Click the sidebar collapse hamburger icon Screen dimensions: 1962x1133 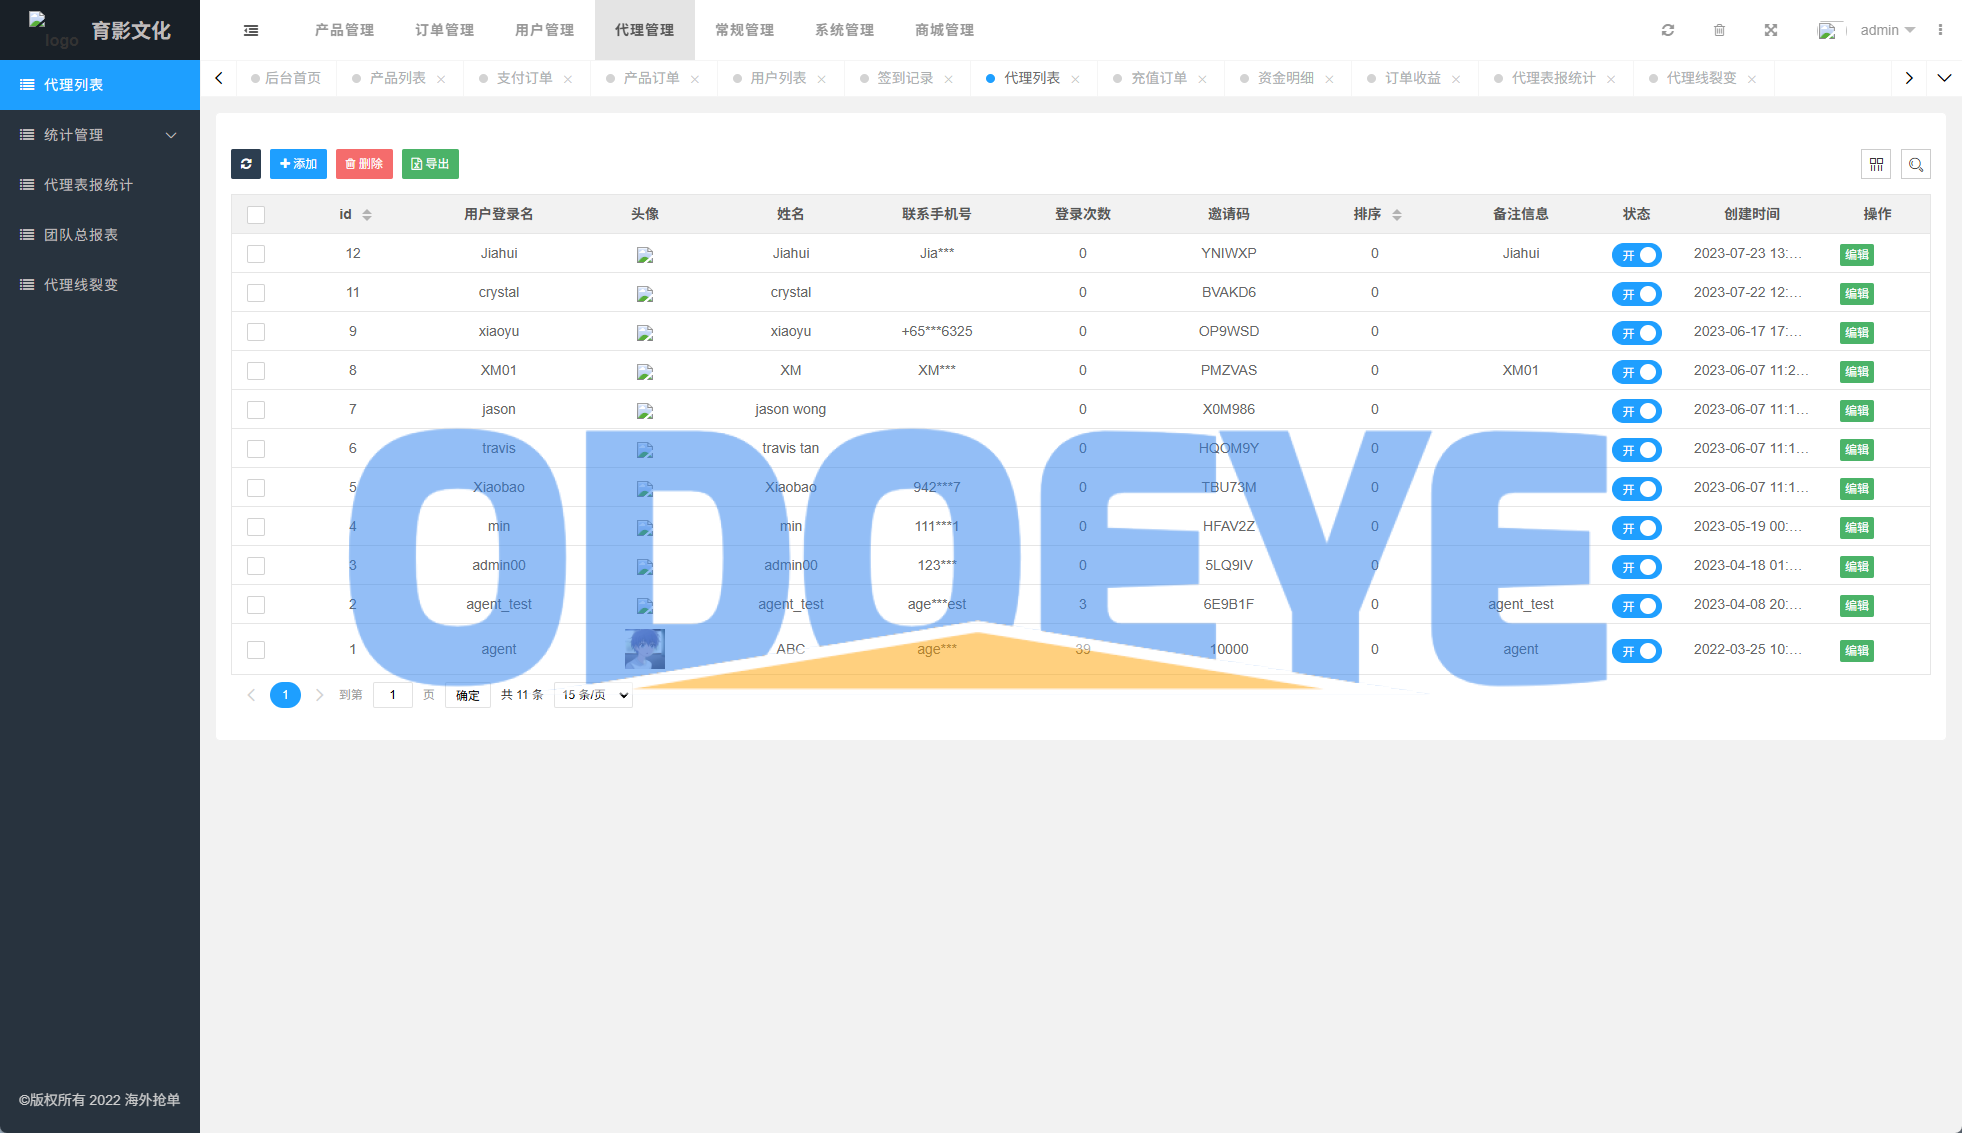tap(251, 30)
